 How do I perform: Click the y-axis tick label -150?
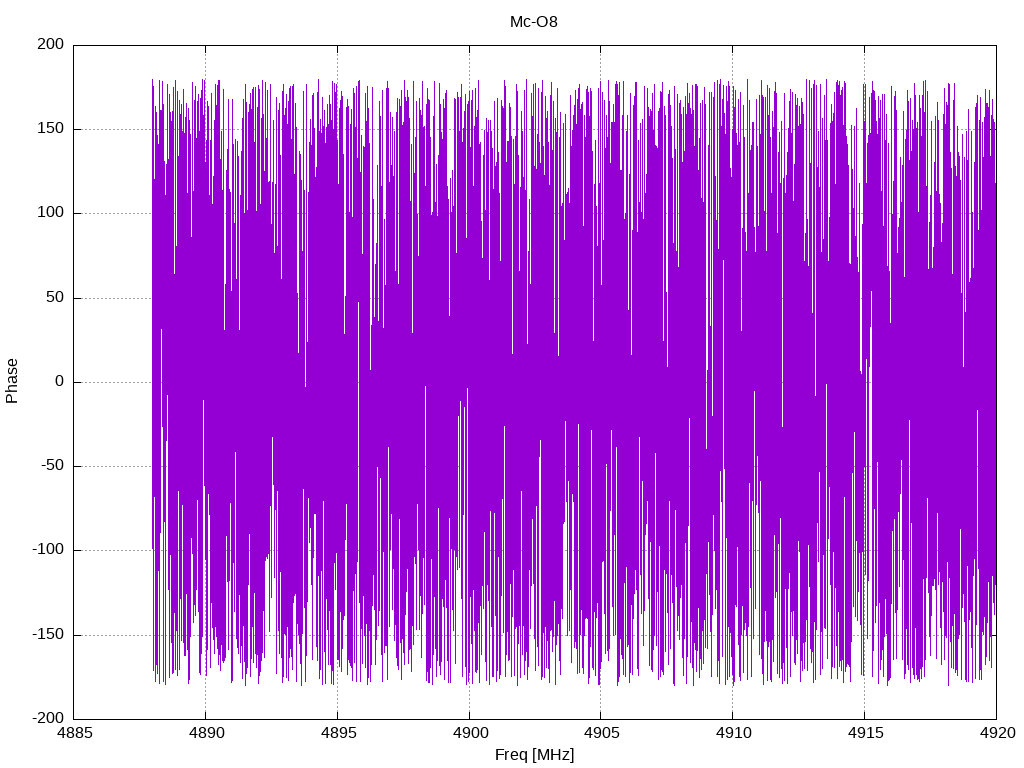pyautogui.click(x=48, y=634)
